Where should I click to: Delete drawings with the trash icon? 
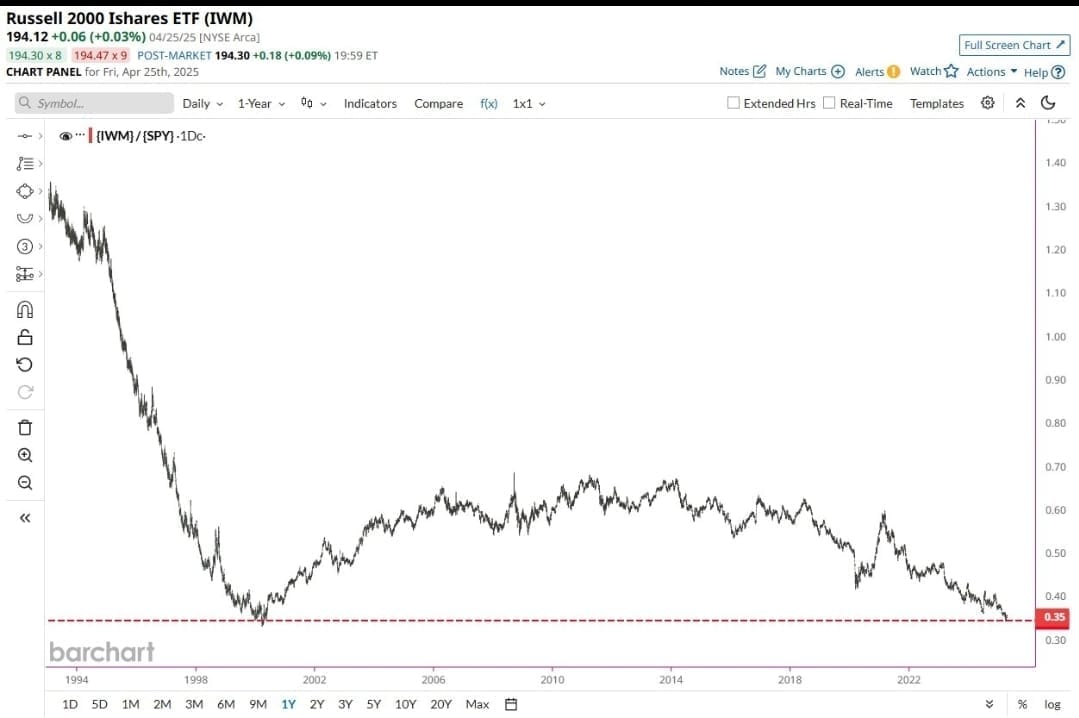(25, 428)
